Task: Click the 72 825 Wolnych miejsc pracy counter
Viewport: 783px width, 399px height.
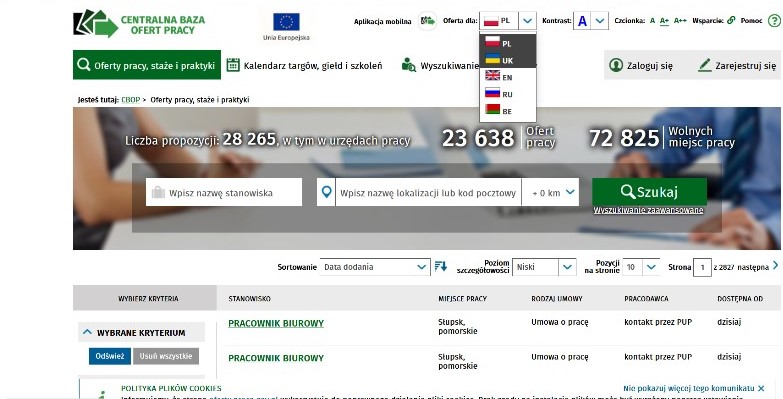Action: click(662, 138)
